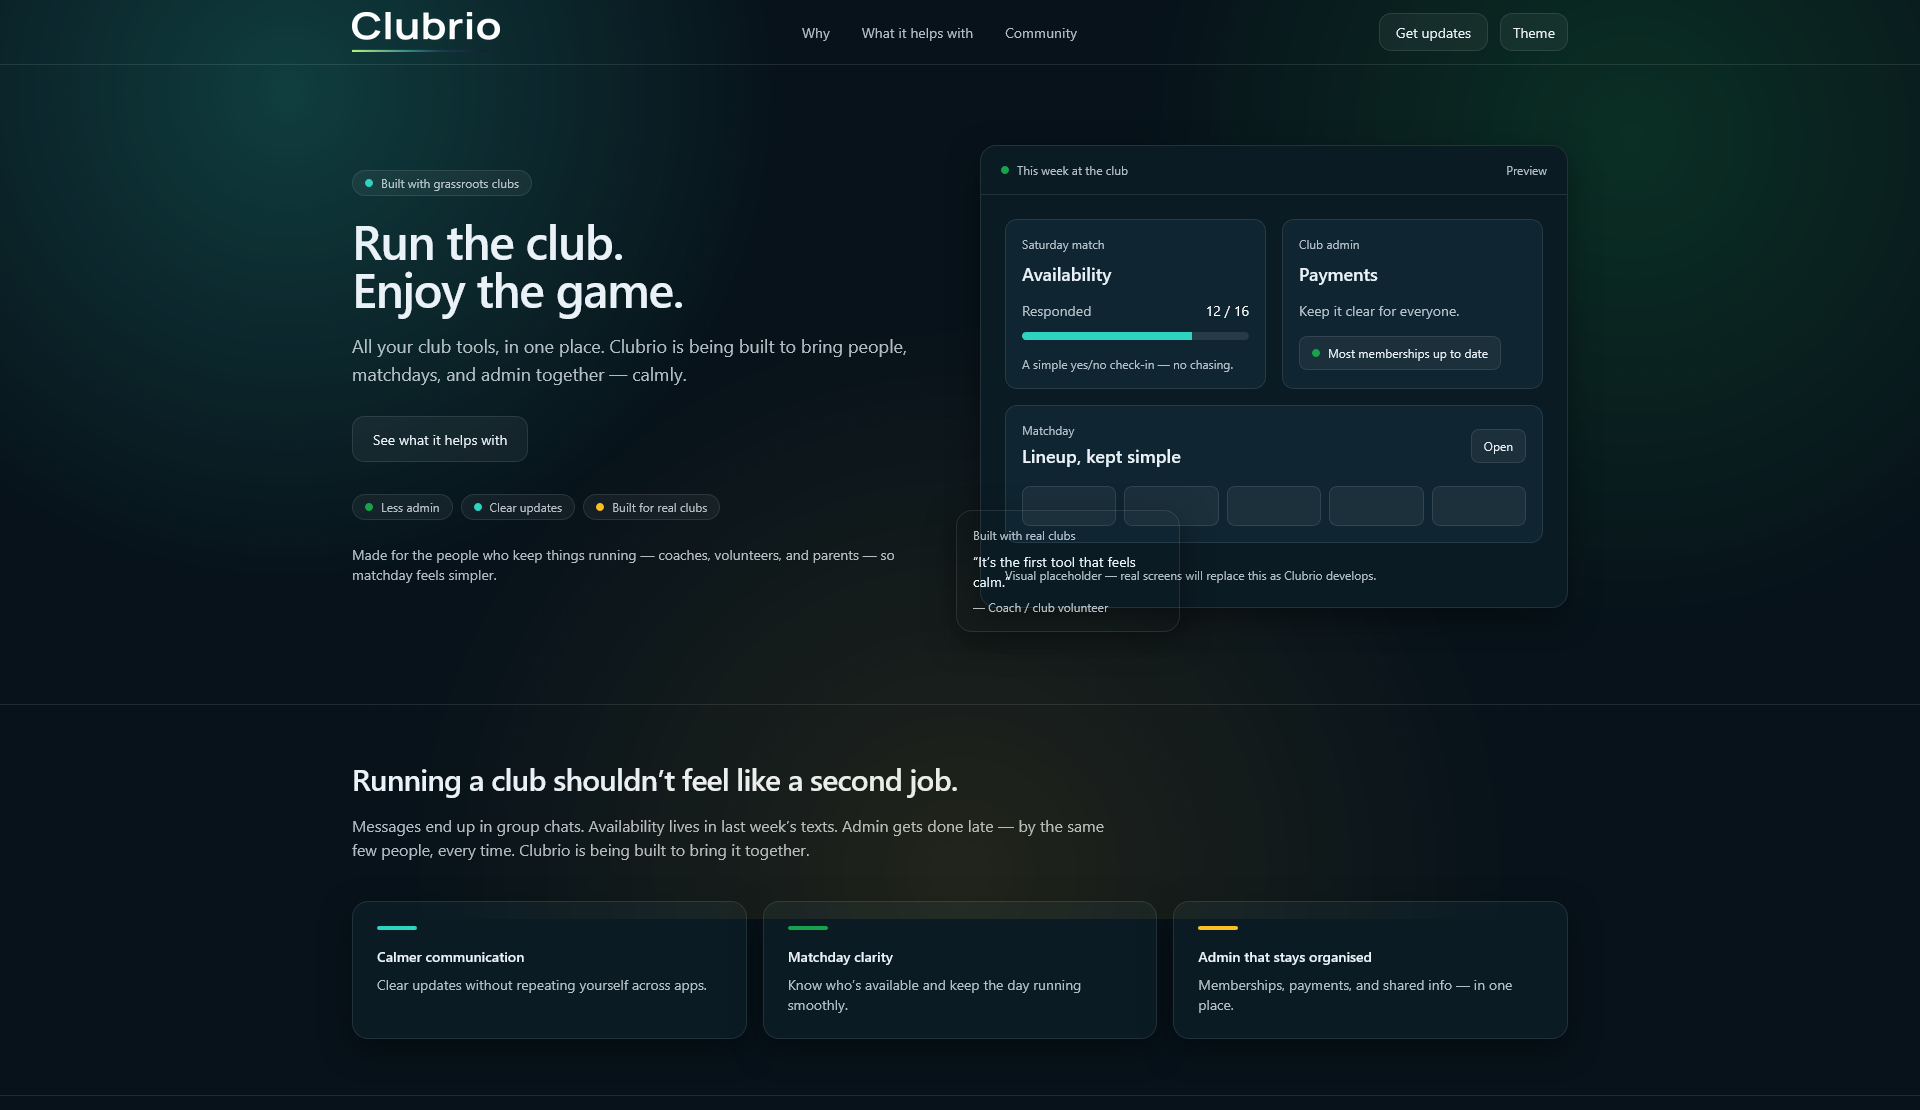Click the Club admin label

click(x=1329, y=245)
